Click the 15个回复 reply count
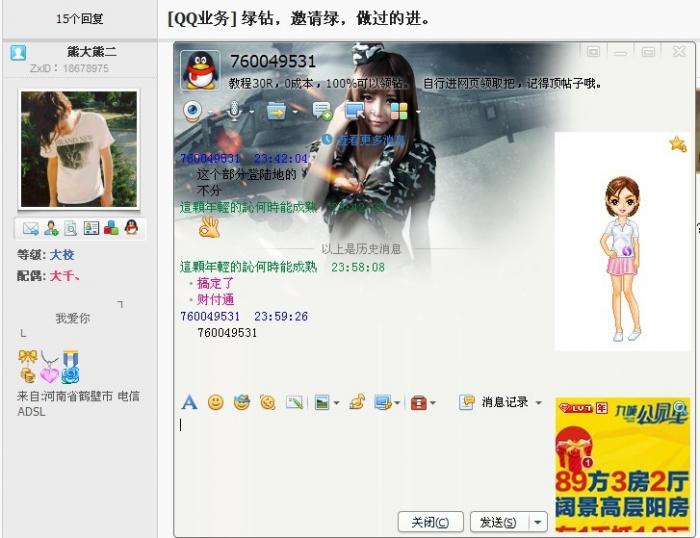The height and width of the screenshot is (538, 700). (x=79, y=19)
